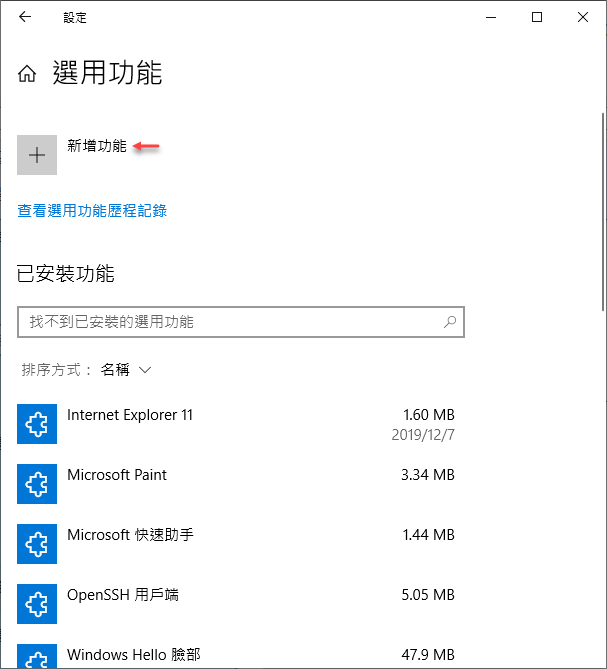
Task: Click the 已安裝功能 heading
Action: click(66, 273)
